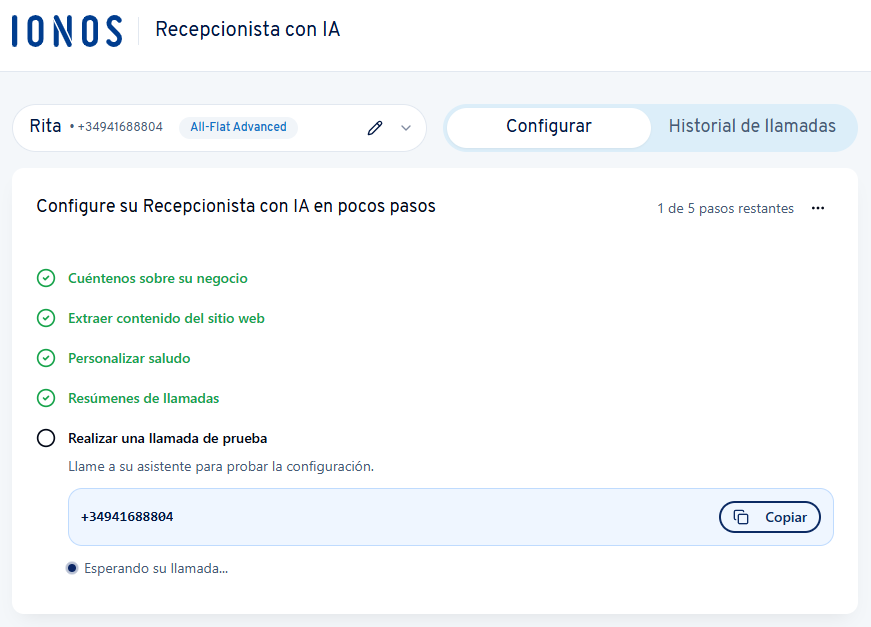Expand the Cuéntenos sobre su negocio step

(156, 278)
